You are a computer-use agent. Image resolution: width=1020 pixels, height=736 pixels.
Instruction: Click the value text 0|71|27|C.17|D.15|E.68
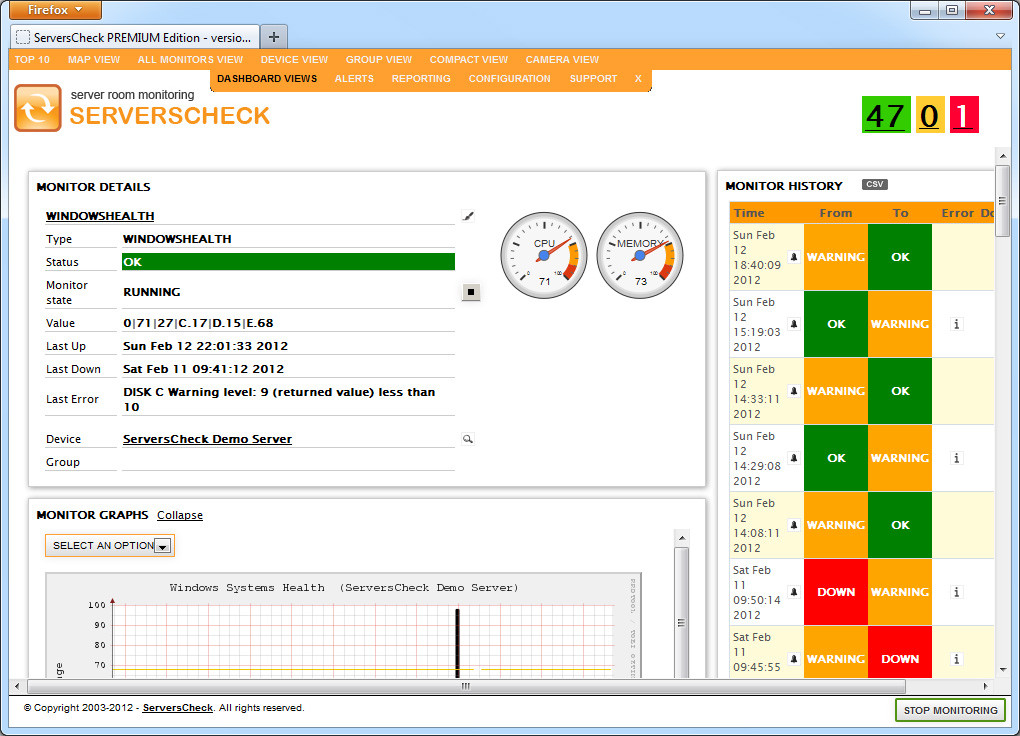(198, 323)
